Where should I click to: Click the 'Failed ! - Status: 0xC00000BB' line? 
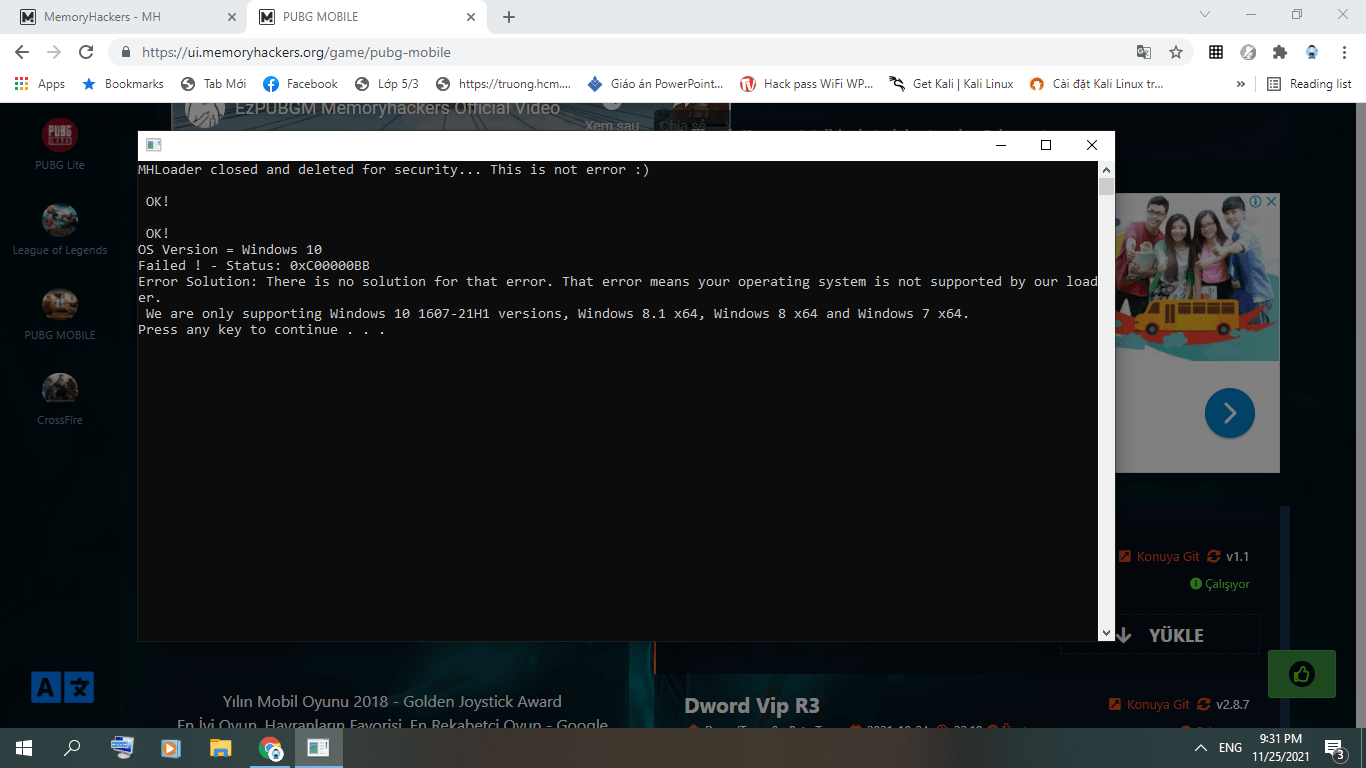pos(254,265)
